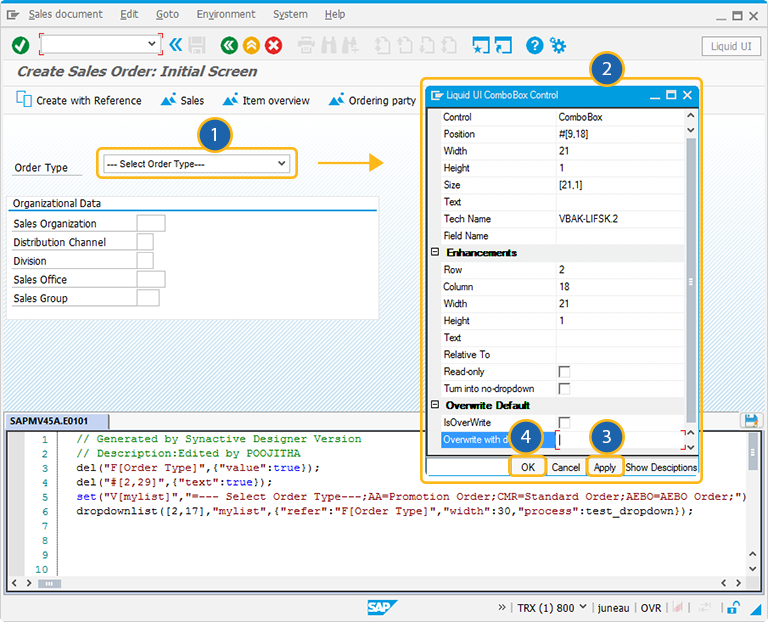Viewport: 768px width, 622px height.
Task: Open the Select Order Type combo box
Action: point(197,164)
